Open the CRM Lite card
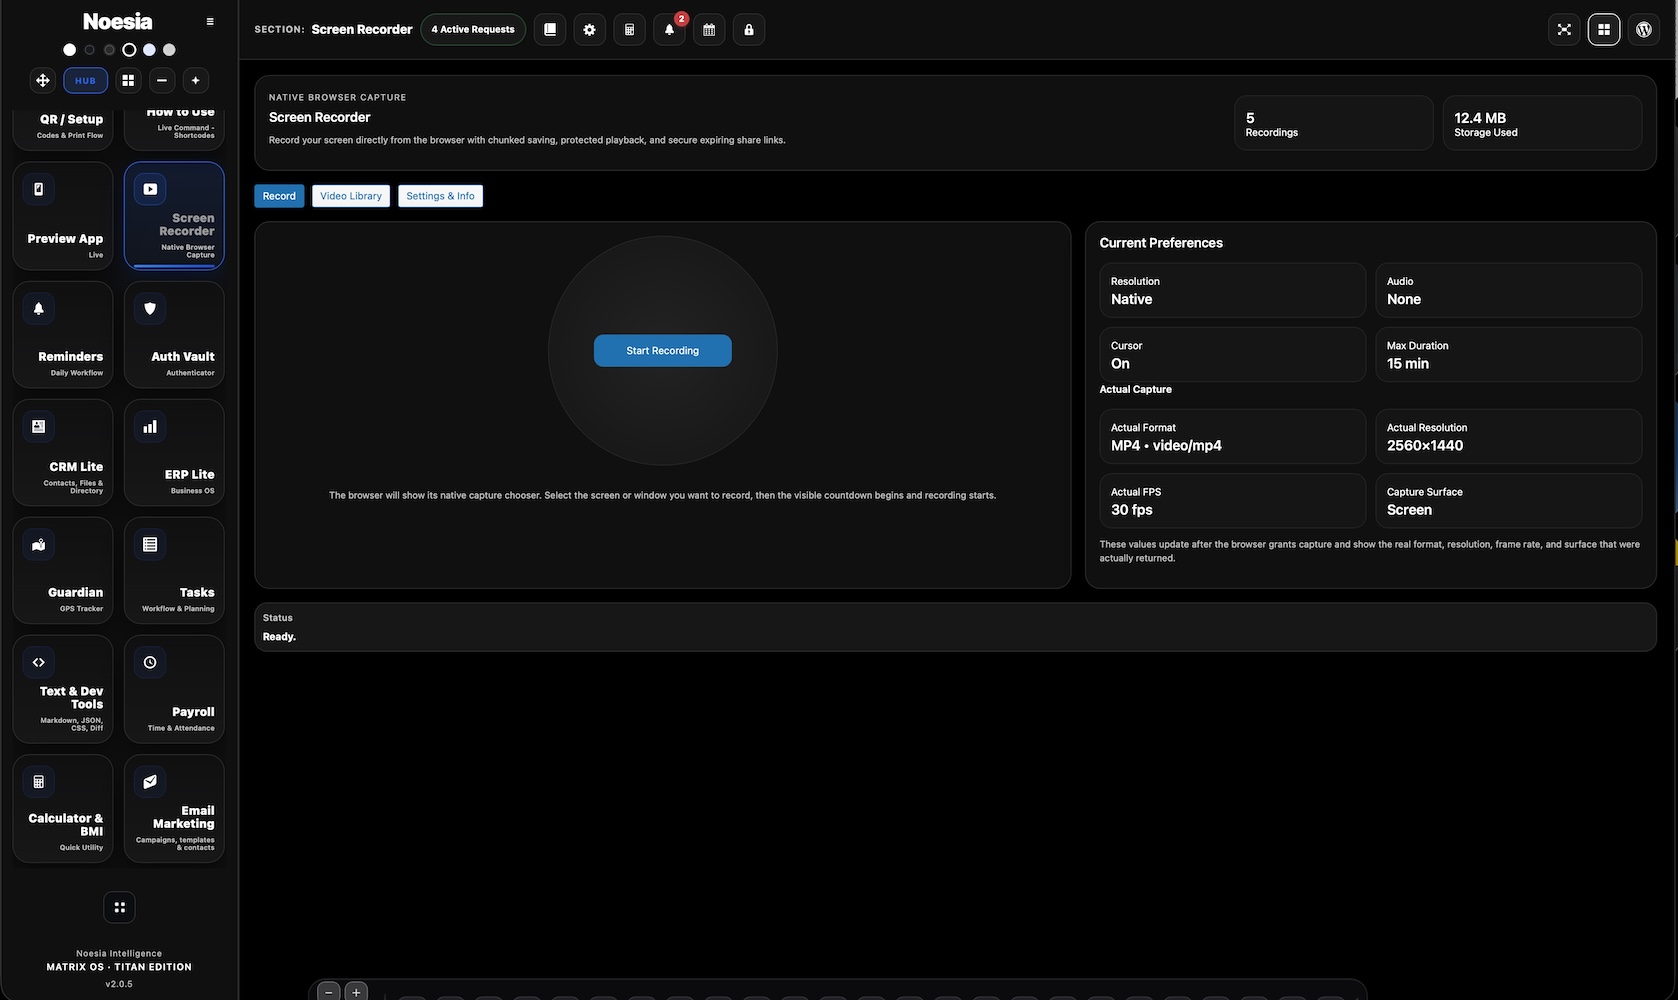 (x=63, y=452)
